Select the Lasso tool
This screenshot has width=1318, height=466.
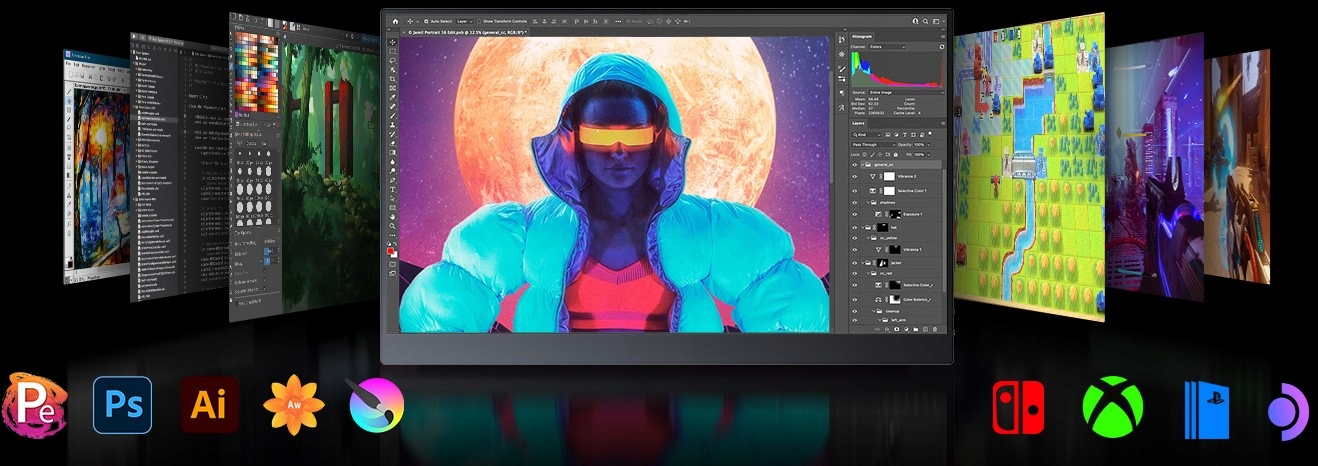(393, 60)
